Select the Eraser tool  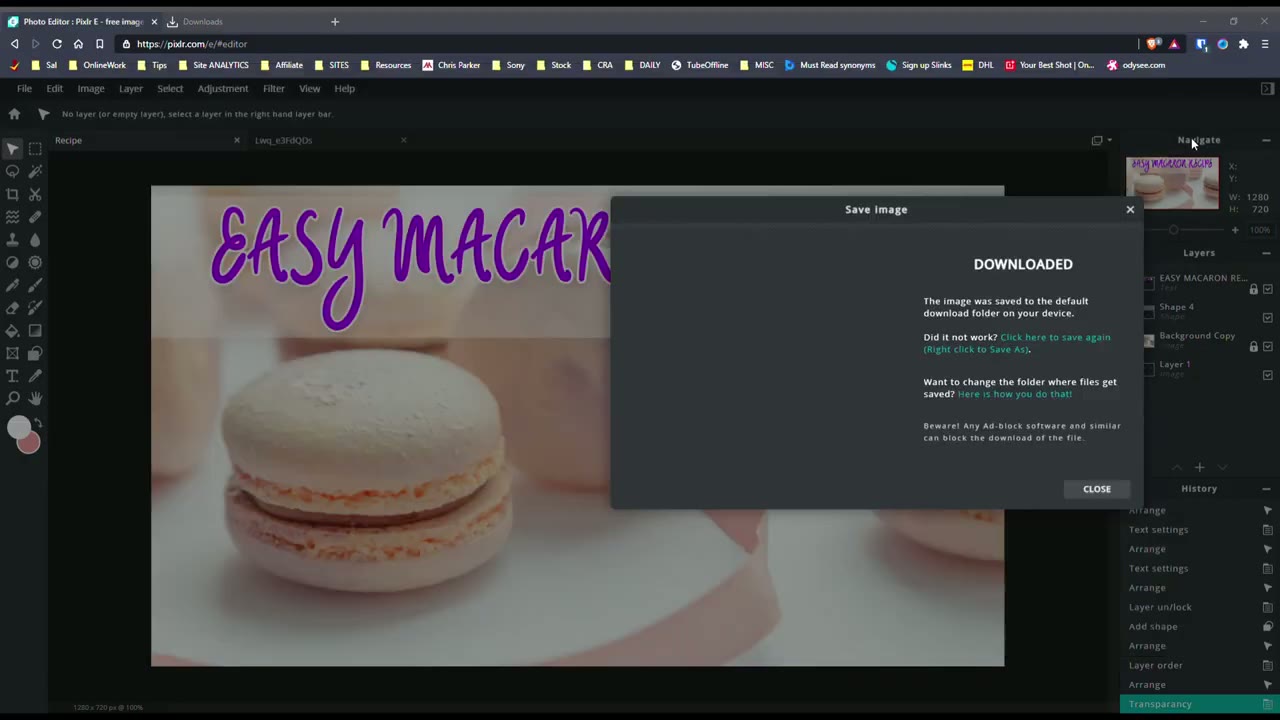pyautogui.click(x=13, y=308)
